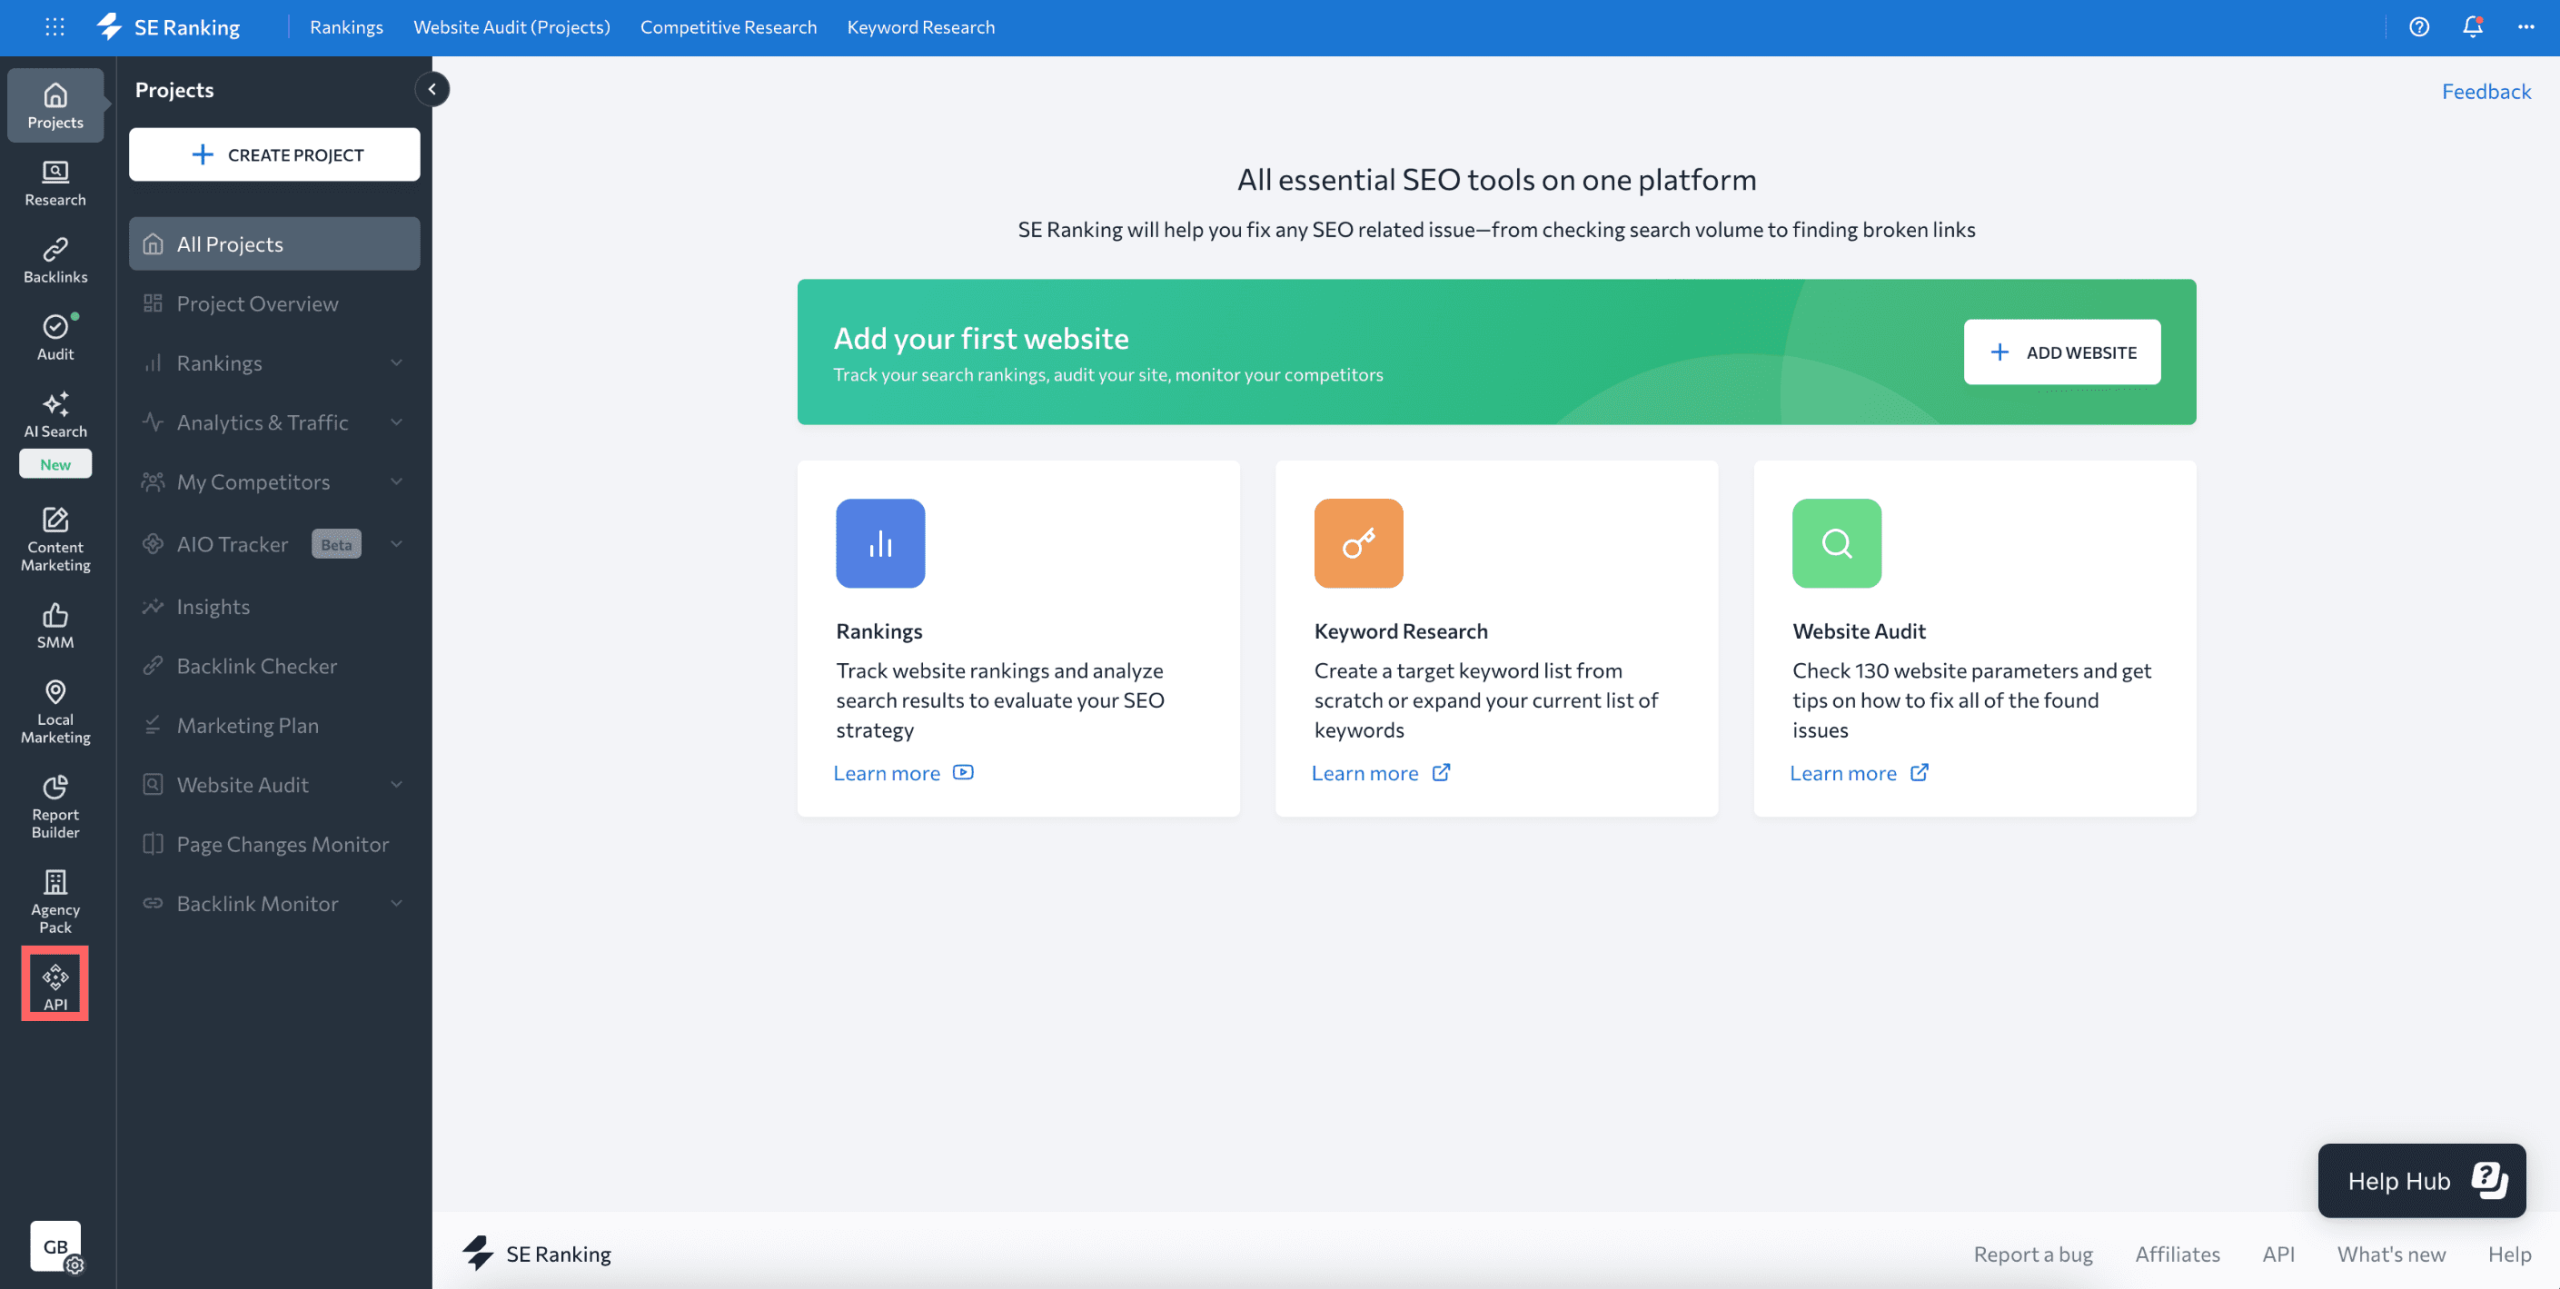The height and width of the screenshot is (1289, 2560).
Task: Open the API section in the sidebar
Action: point(55,983)
